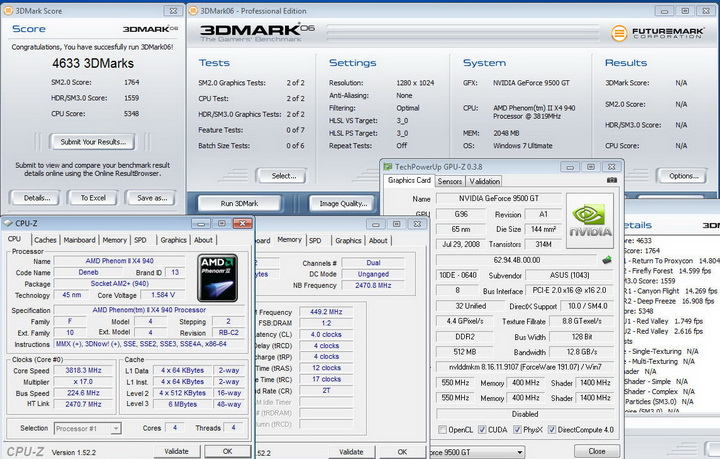720x459 pixels.
Task: Click the AMD Phenom II logo in CPU-Z
Action: [217, 278]
